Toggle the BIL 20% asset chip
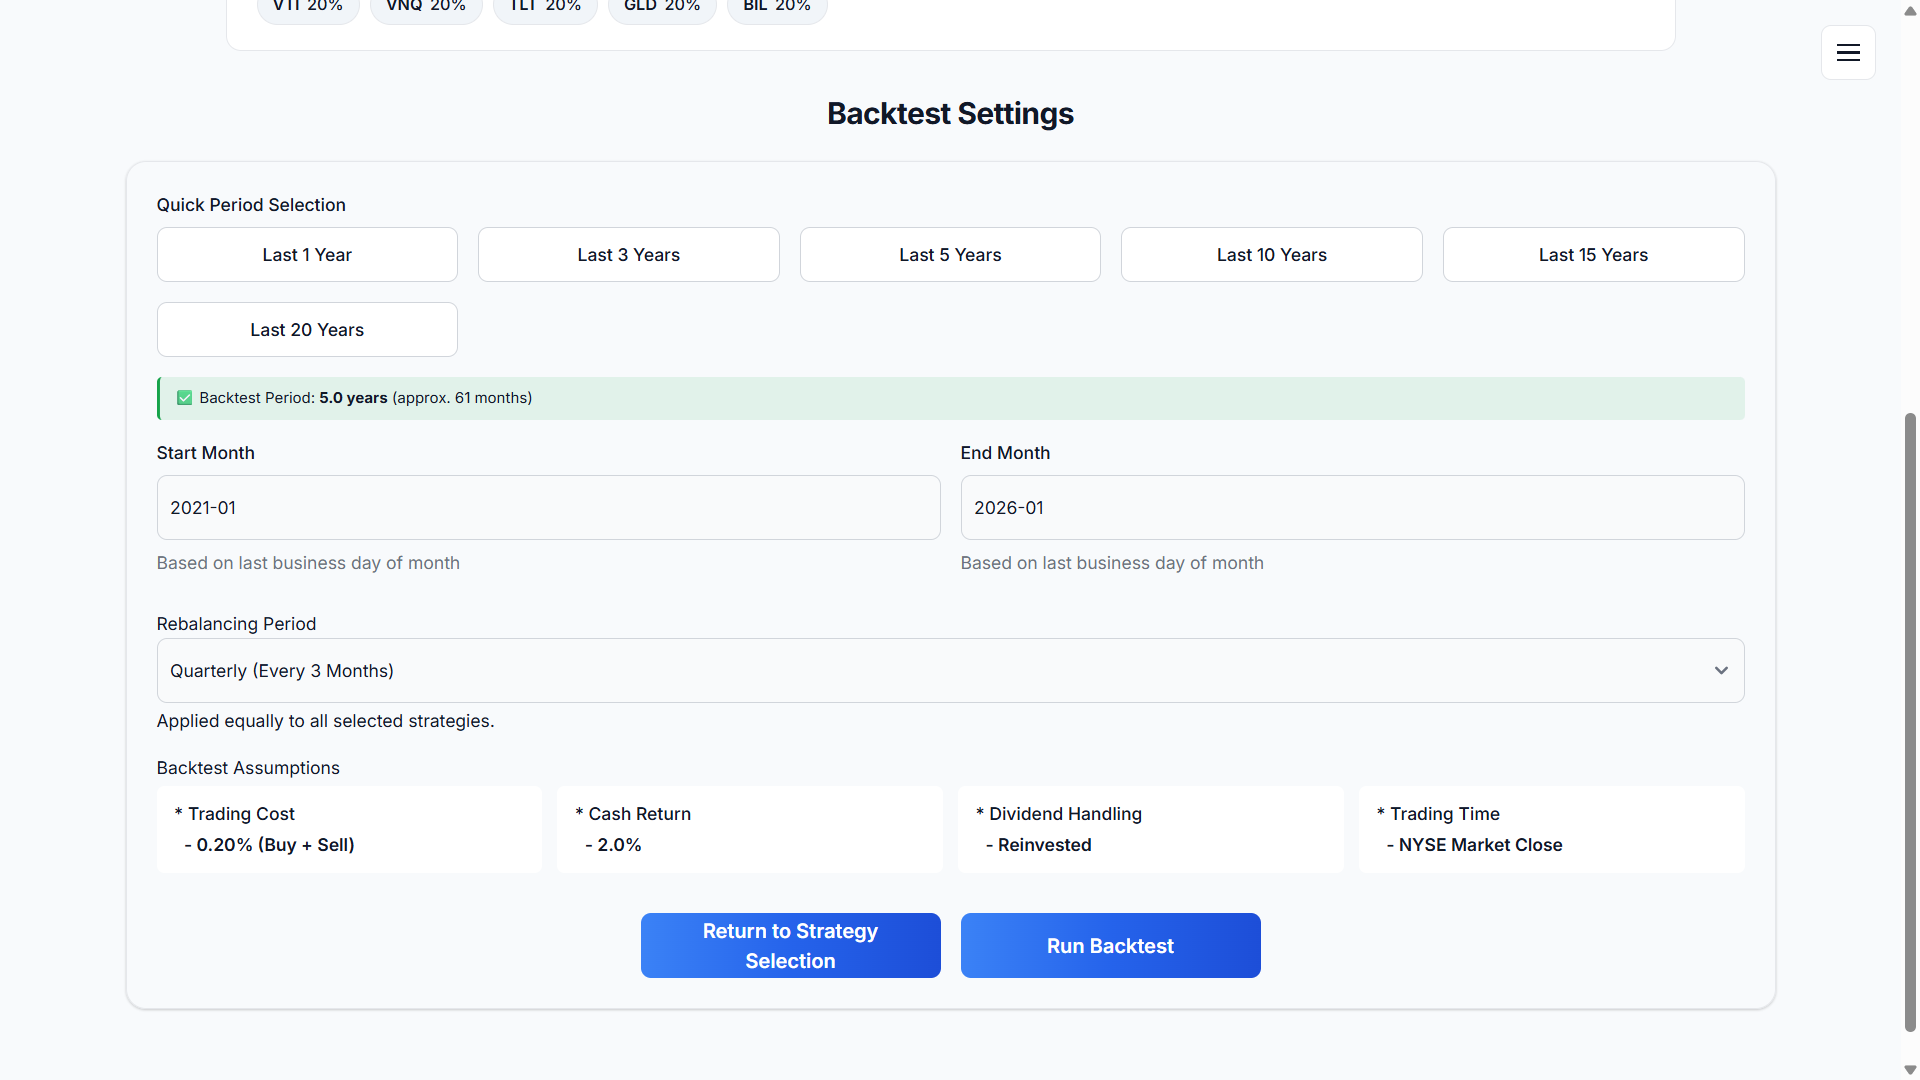 pyautogui.click(x=776, y=6)
